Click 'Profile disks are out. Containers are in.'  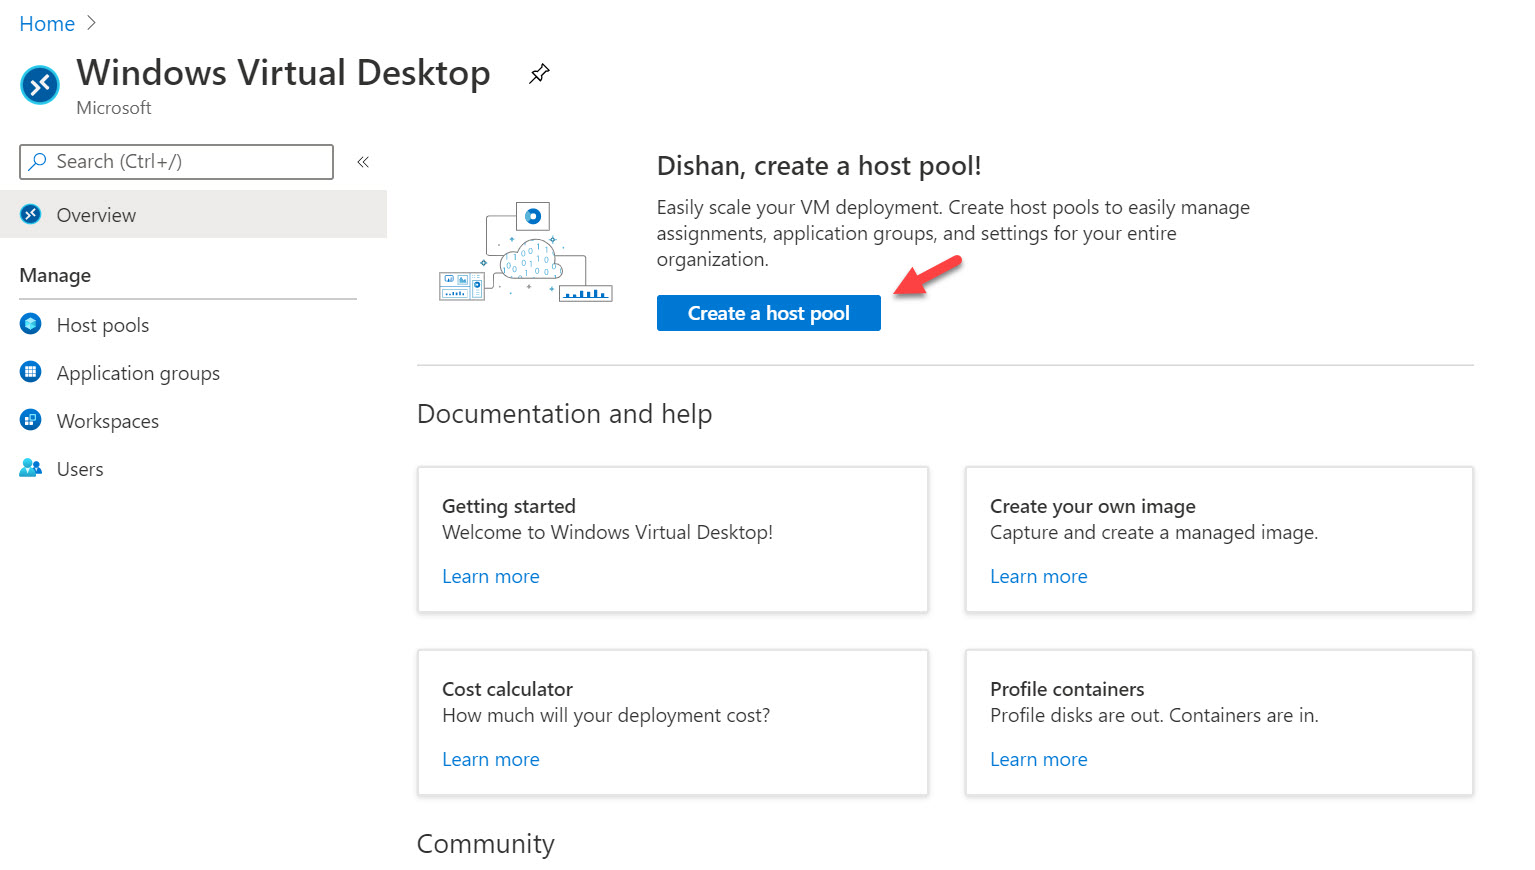1154,715
